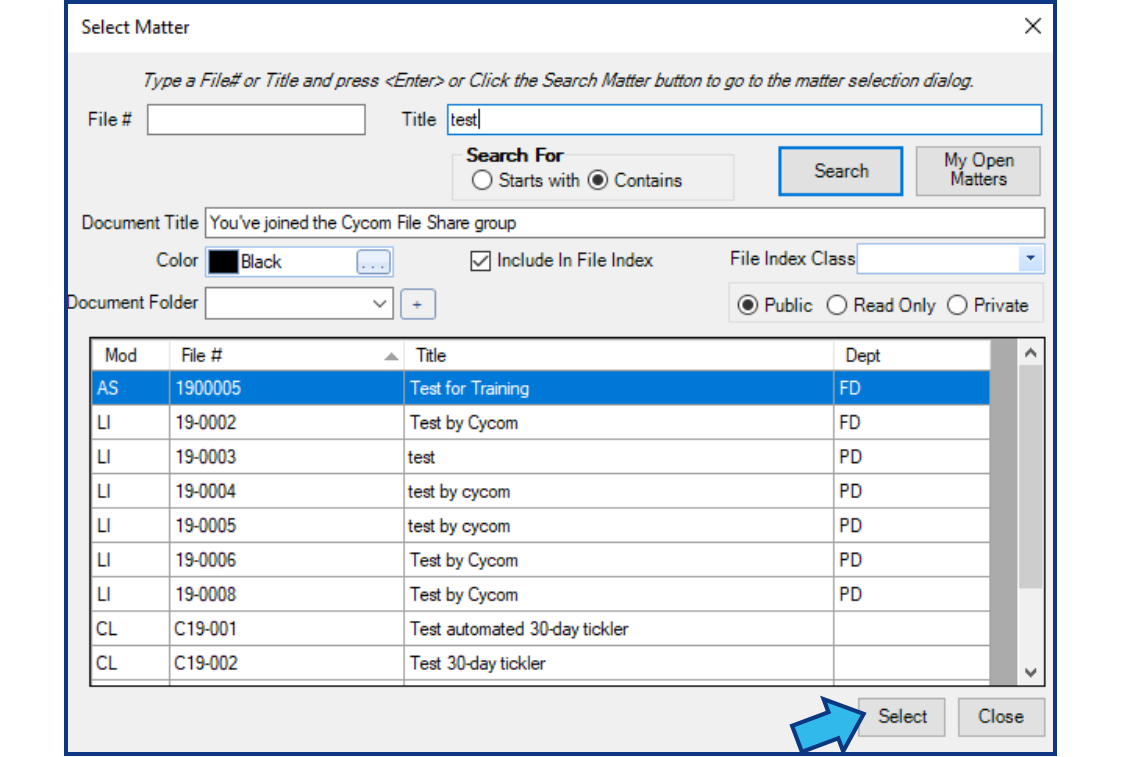Select matter row with file 19-0004
The height and width of the screenshot is (757, 1124).
pos(540,492)
